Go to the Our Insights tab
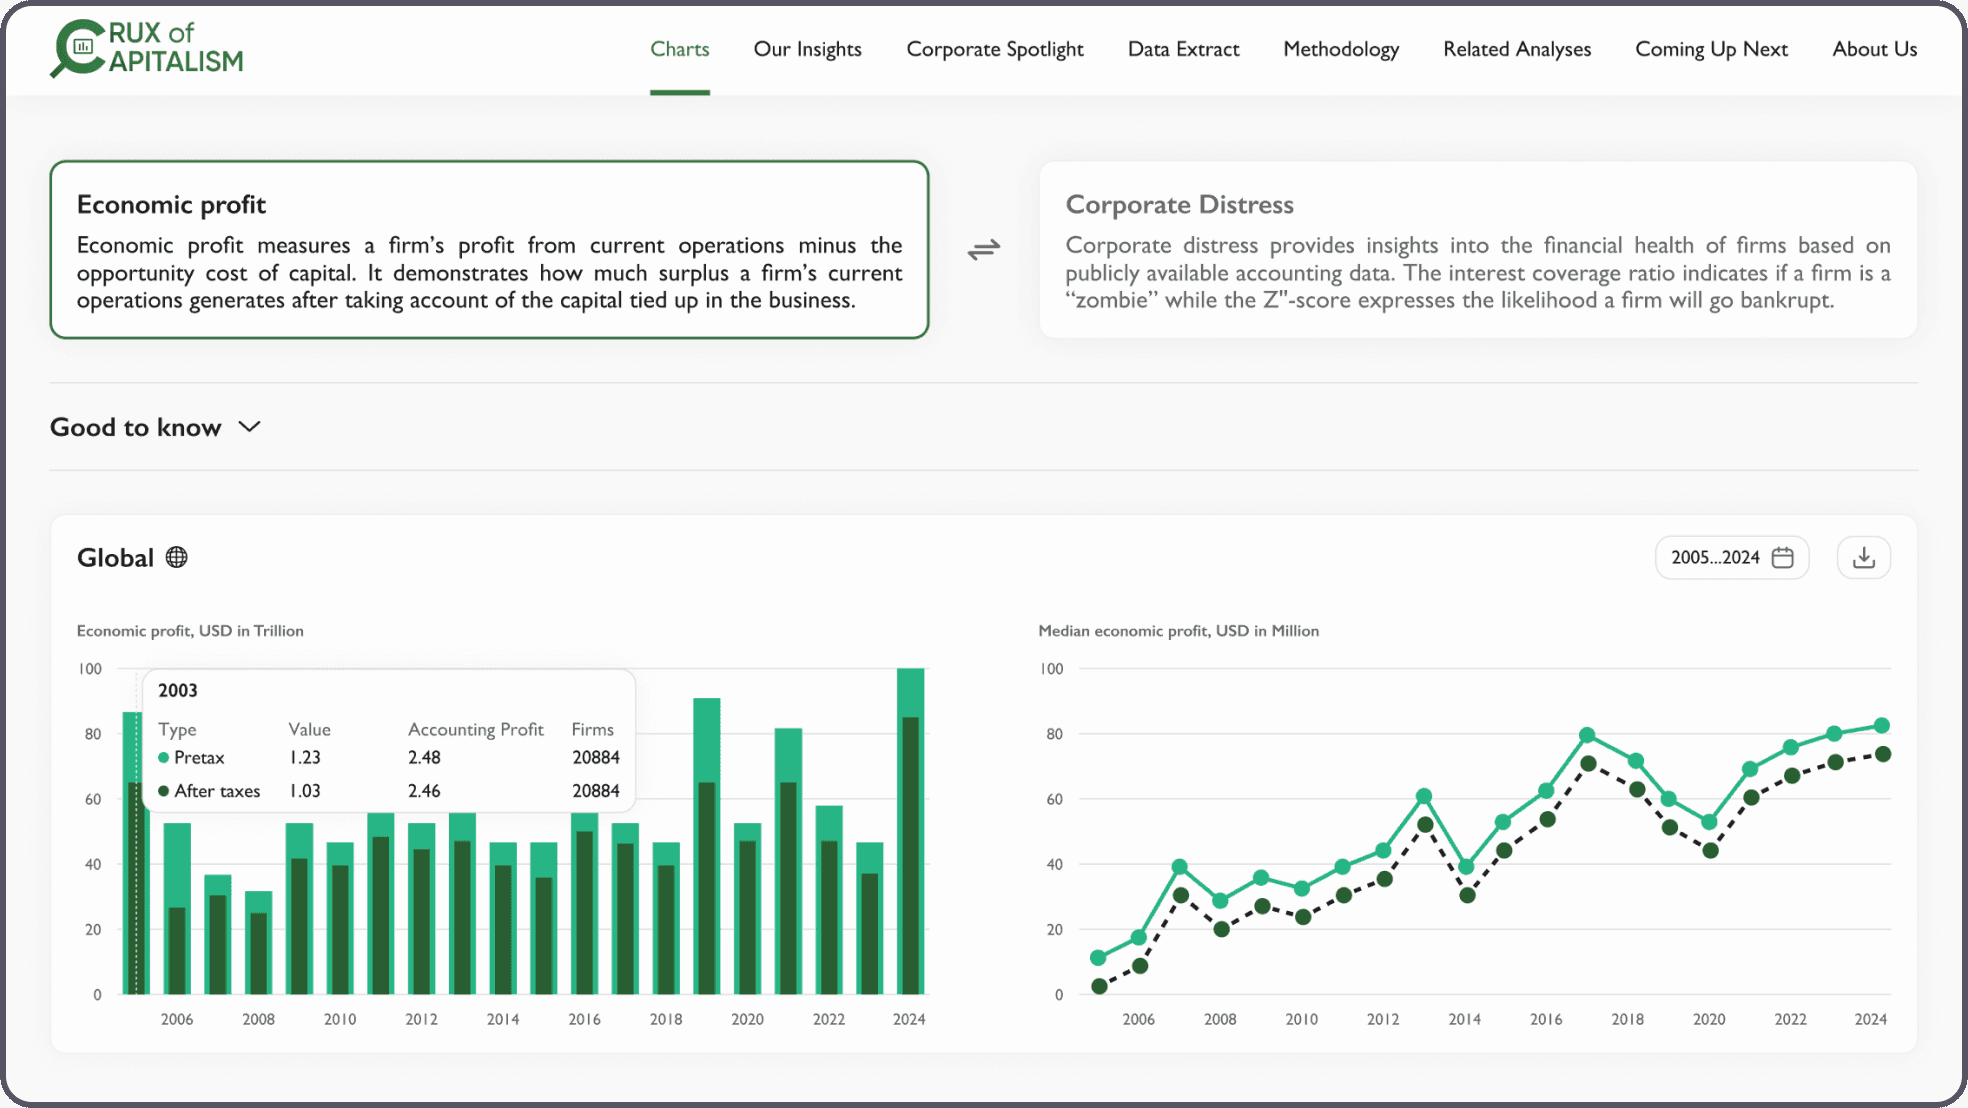Viewport: 1968px width, 1108px height. point(807,49)
